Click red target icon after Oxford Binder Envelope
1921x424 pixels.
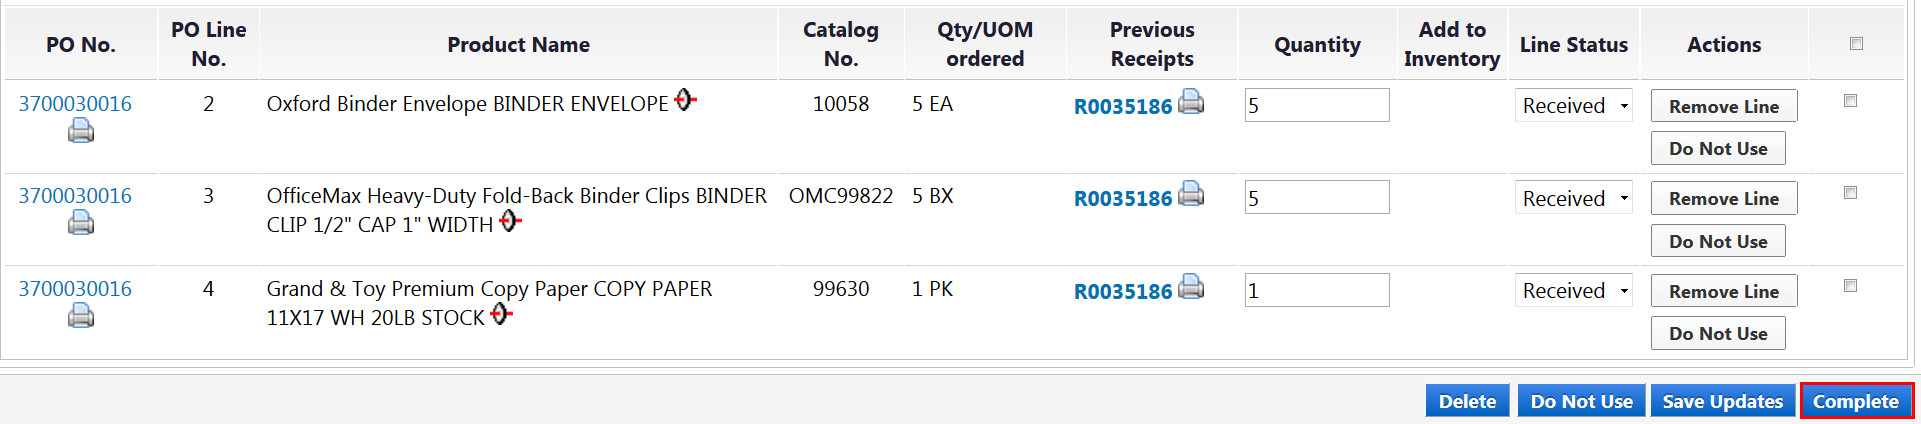685,100
